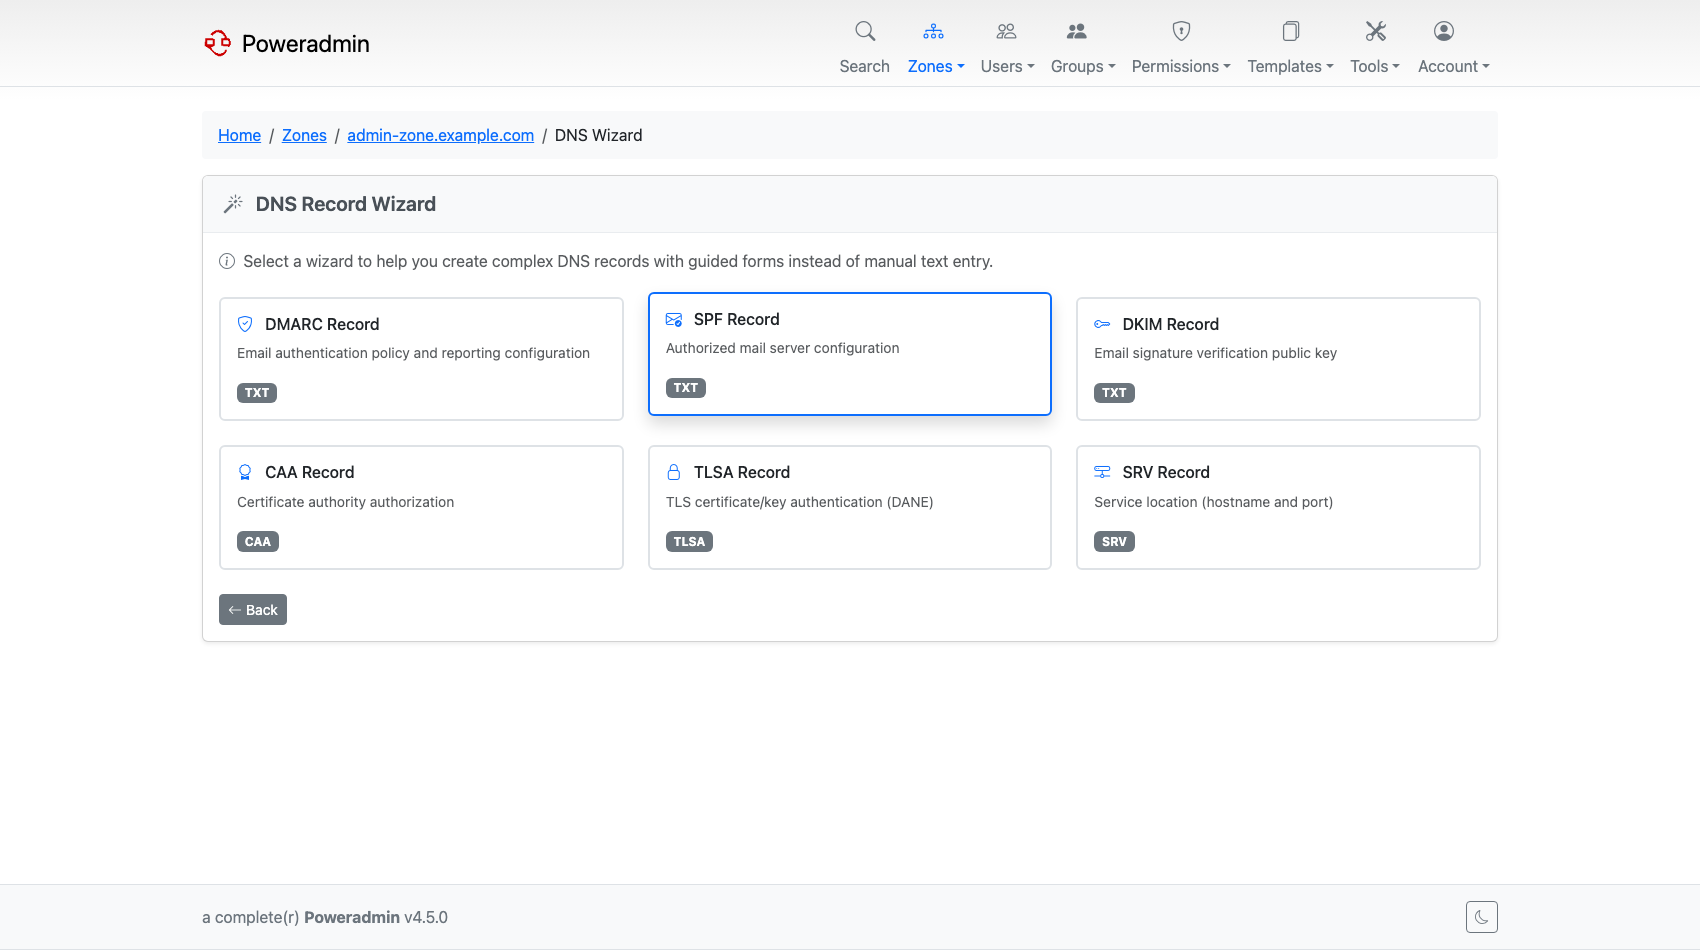
Task: Click the Templates copy icon
Action: [1291, 31]
